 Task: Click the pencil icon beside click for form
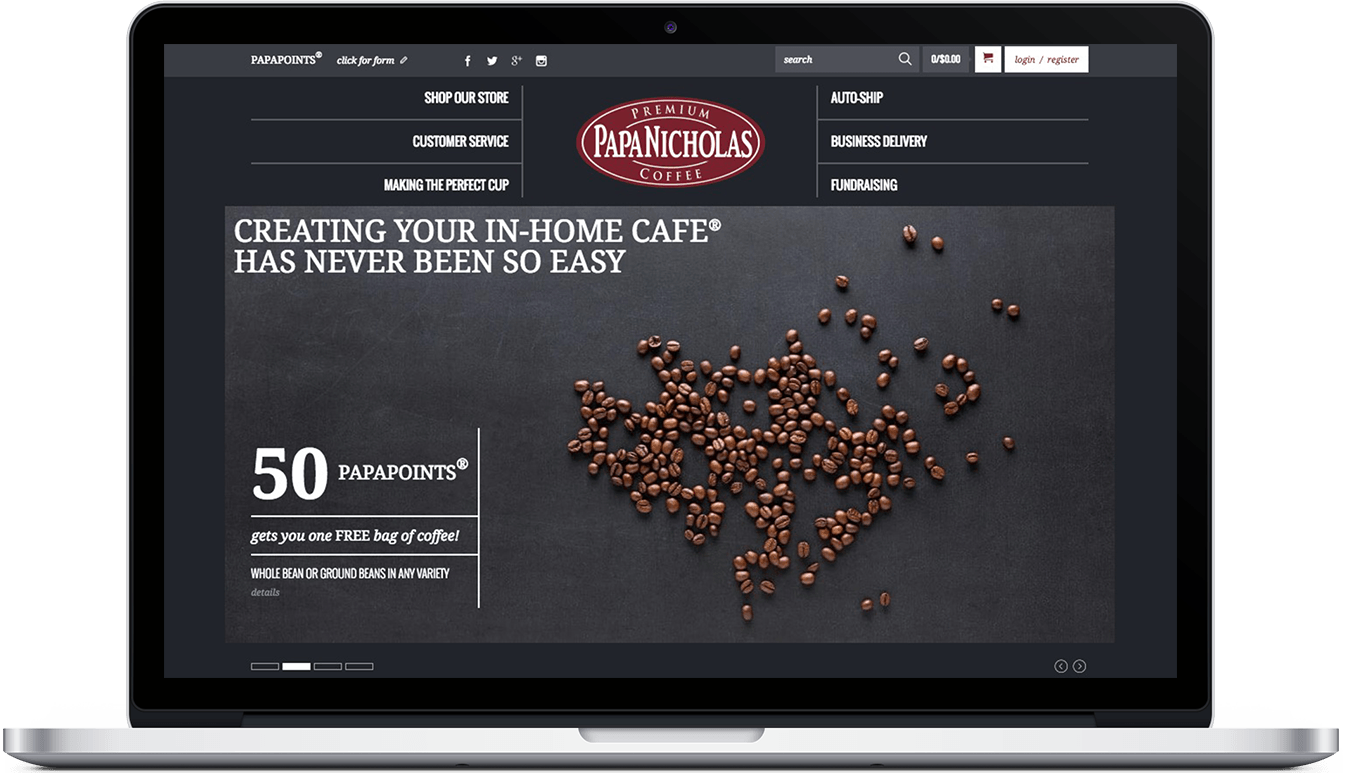(x=404, y=60)
